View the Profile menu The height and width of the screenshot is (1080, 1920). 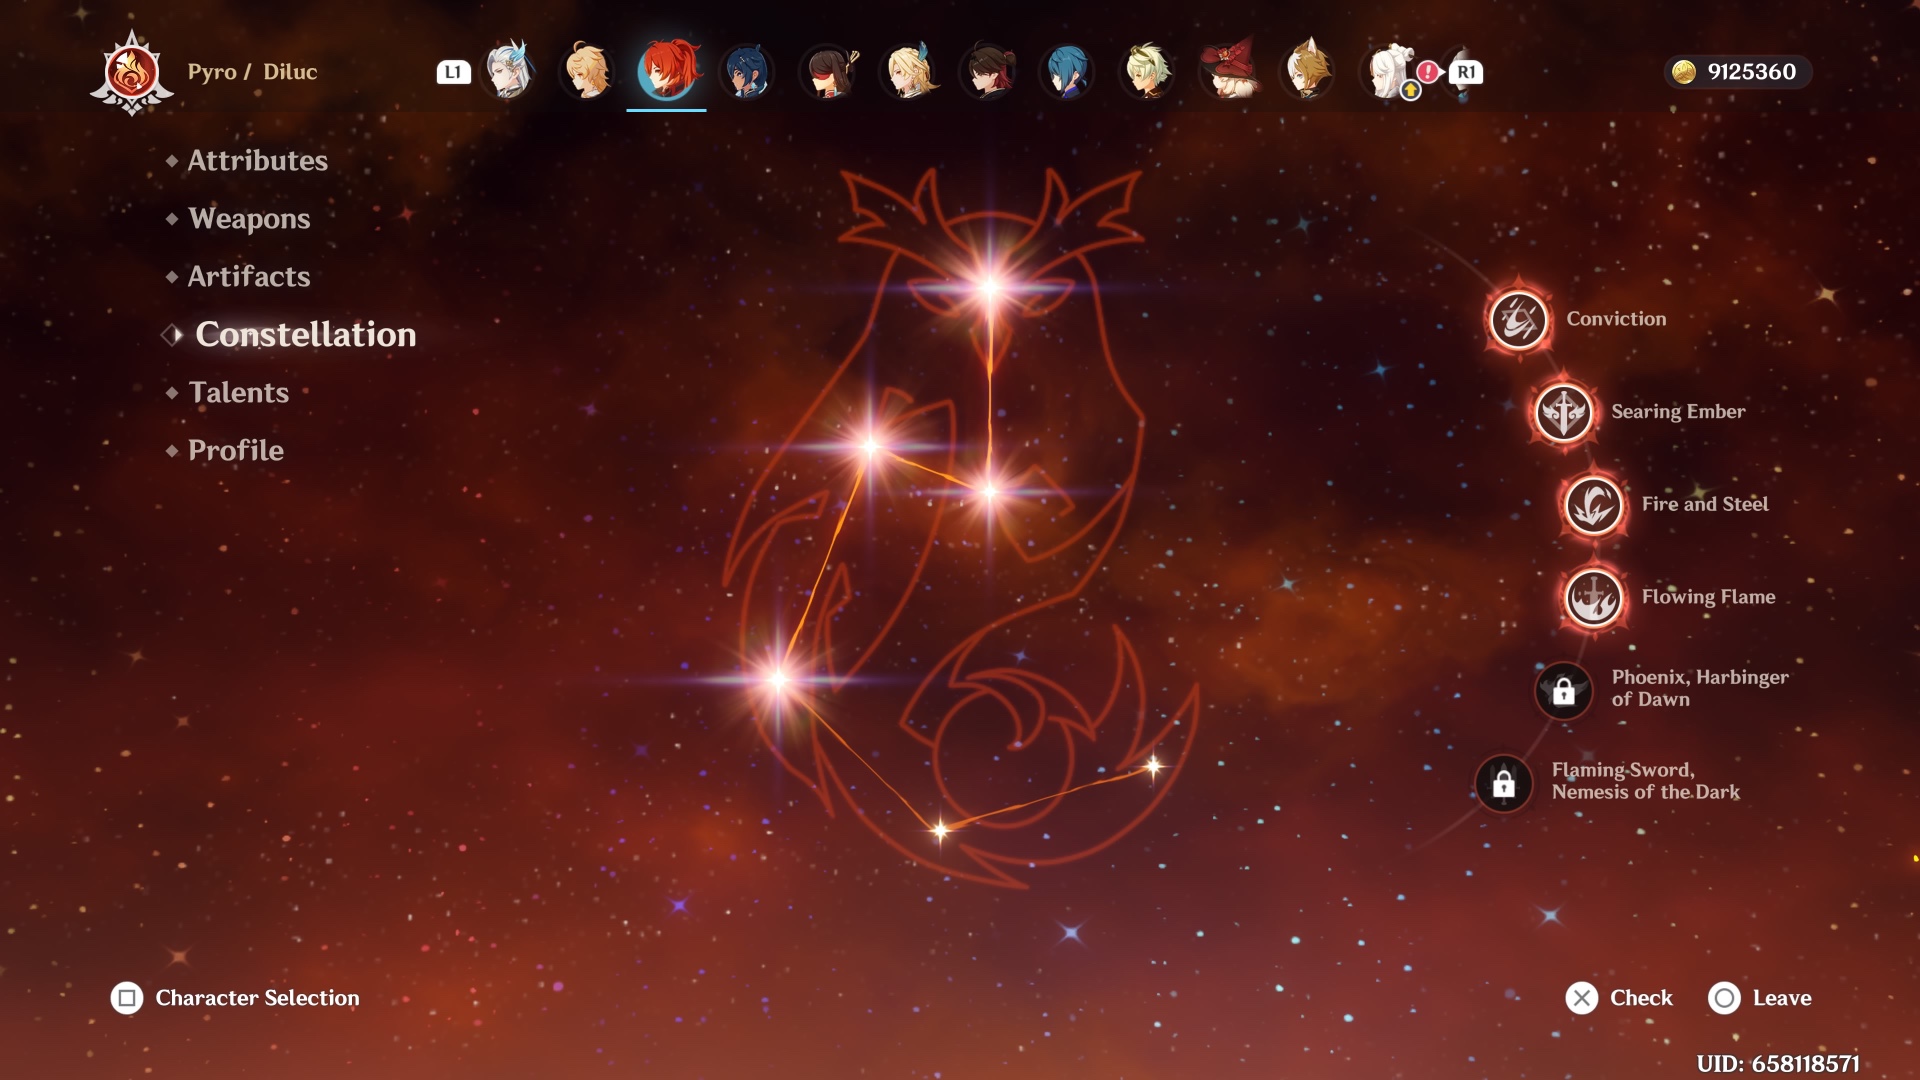click(236, 451)
